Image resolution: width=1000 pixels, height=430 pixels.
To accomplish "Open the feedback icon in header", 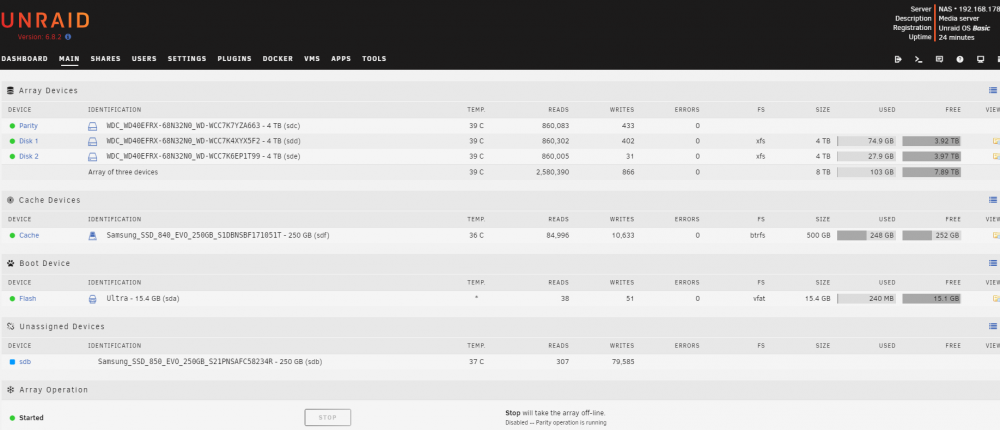I will point(939,59).
